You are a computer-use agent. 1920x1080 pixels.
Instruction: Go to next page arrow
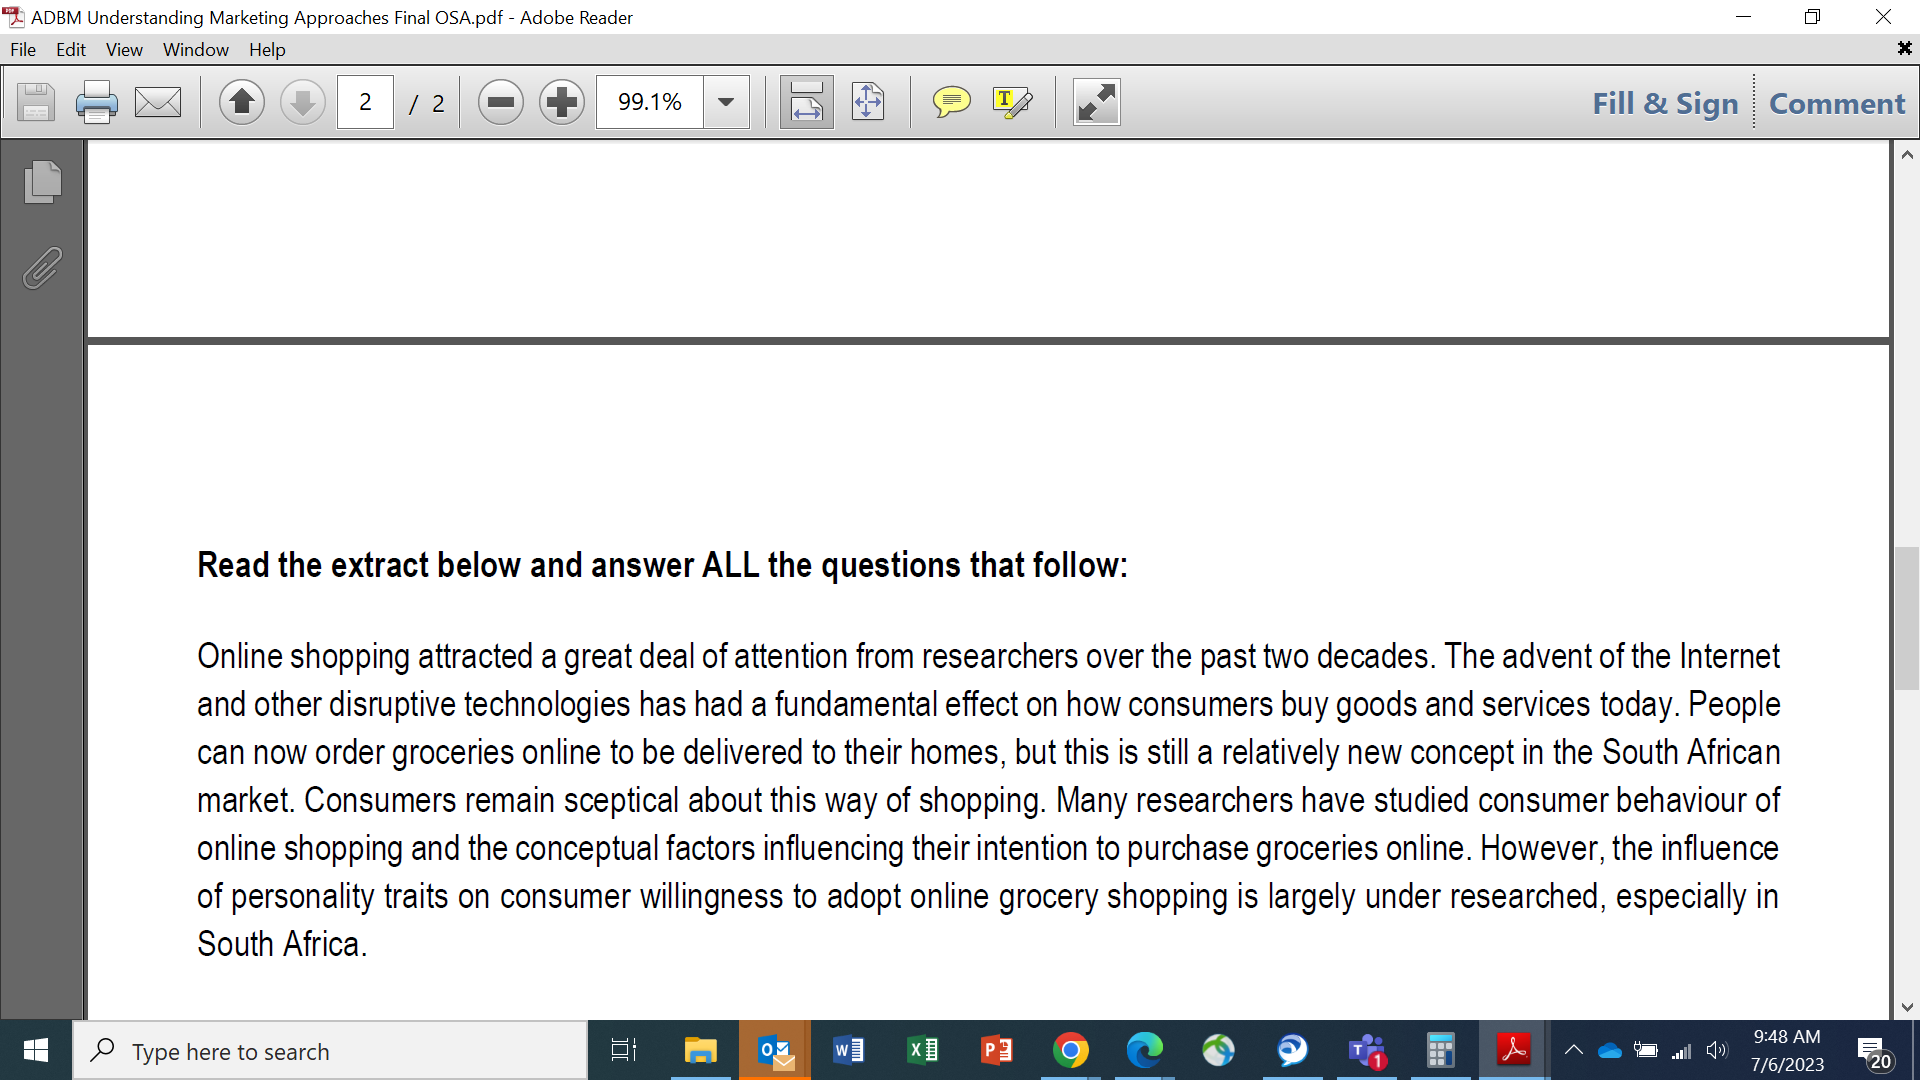pyautogui.click(x=302, y=102)
